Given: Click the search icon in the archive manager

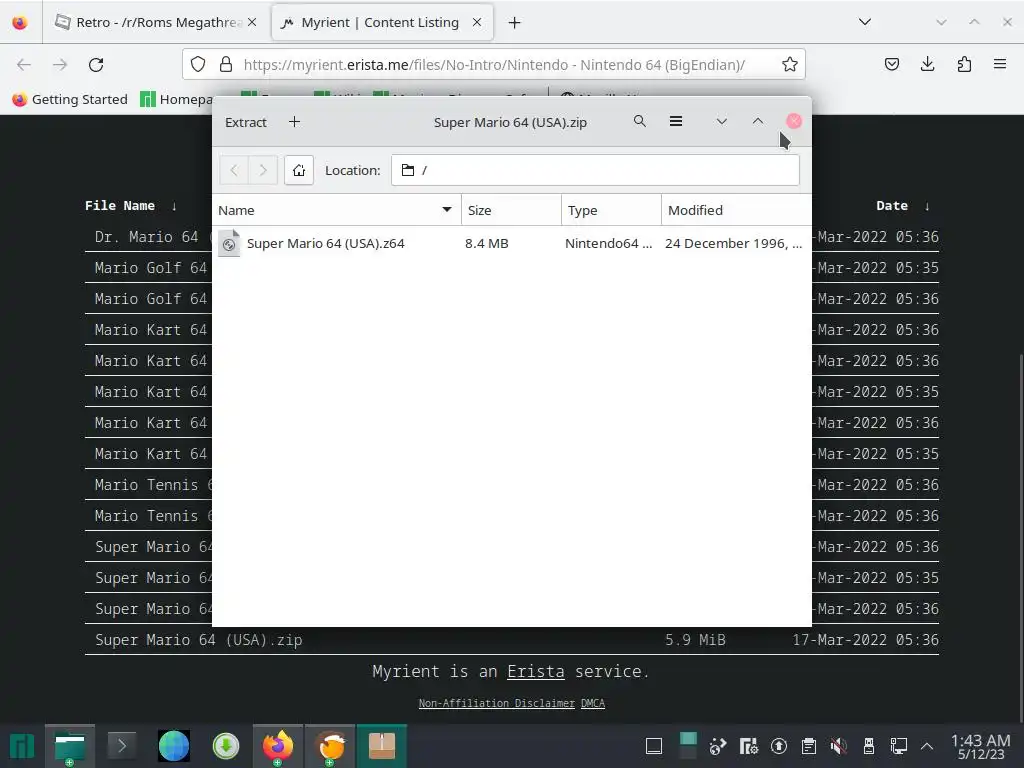Looking at the screenshot, I should tap(639, 121).
